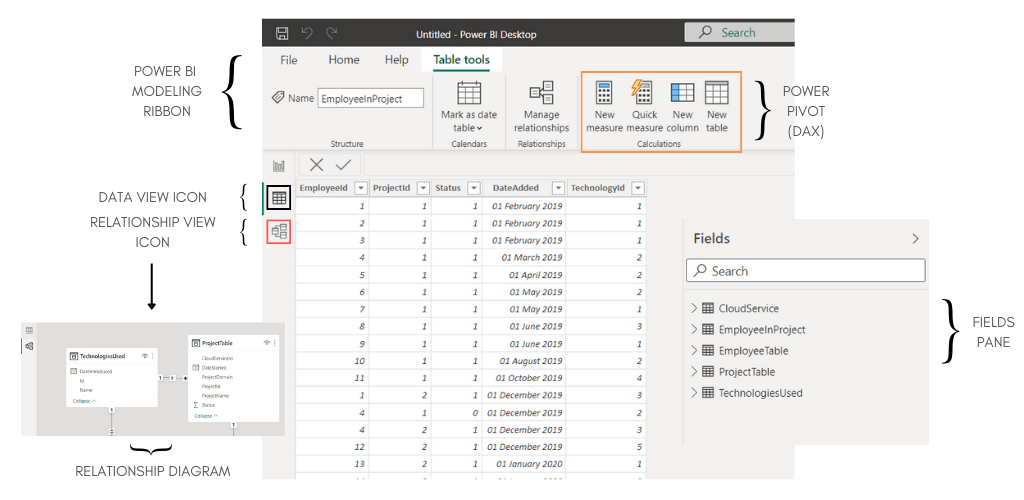The height and width of the screenshot is (500, 1024).
Task: Click the New measure calculator icon
Action: [604, 93]
